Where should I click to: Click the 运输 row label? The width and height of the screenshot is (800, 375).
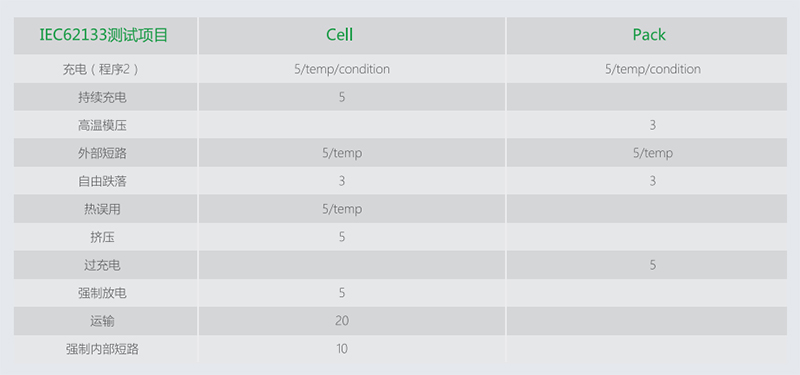click(102, 321)
